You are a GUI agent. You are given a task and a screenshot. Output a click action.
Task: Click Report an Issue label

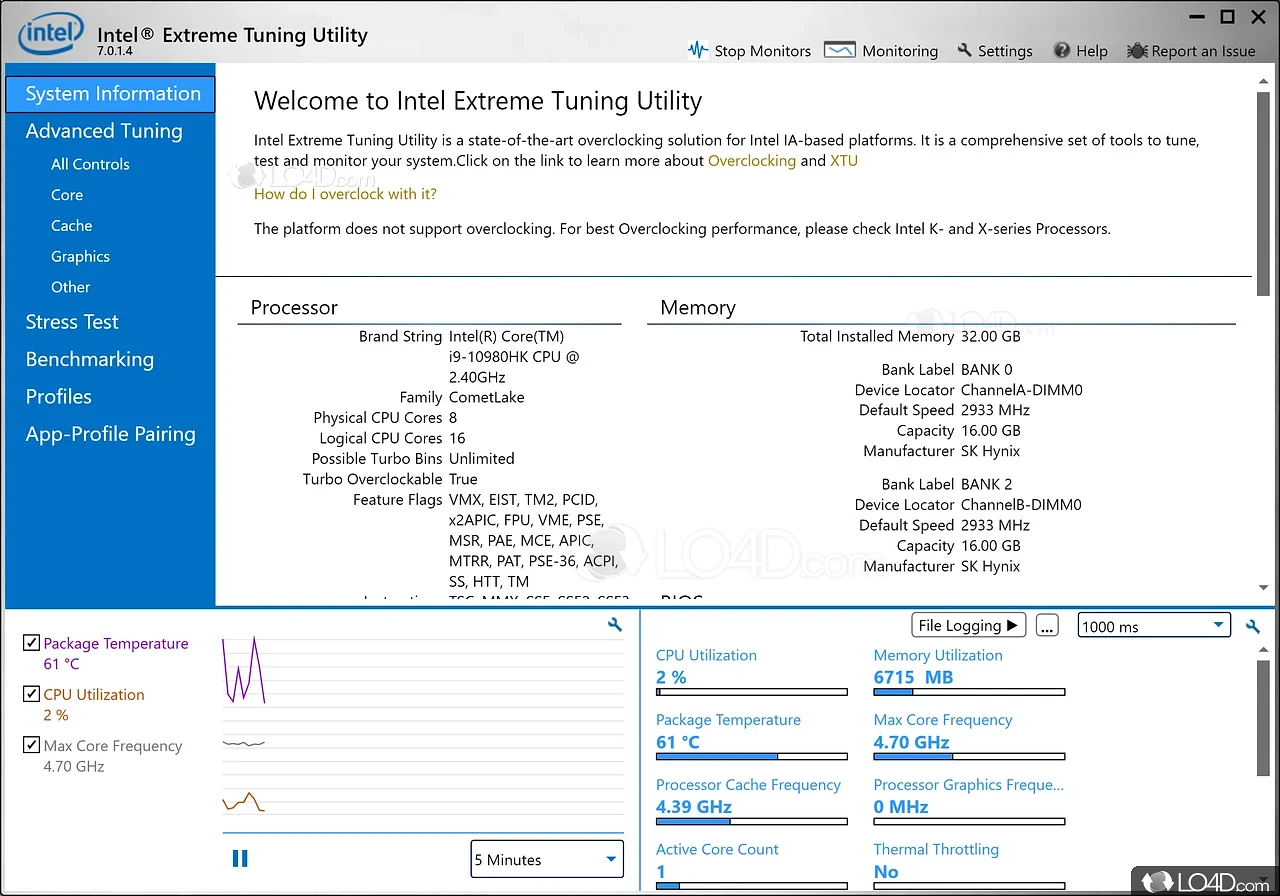[1203, 51]
